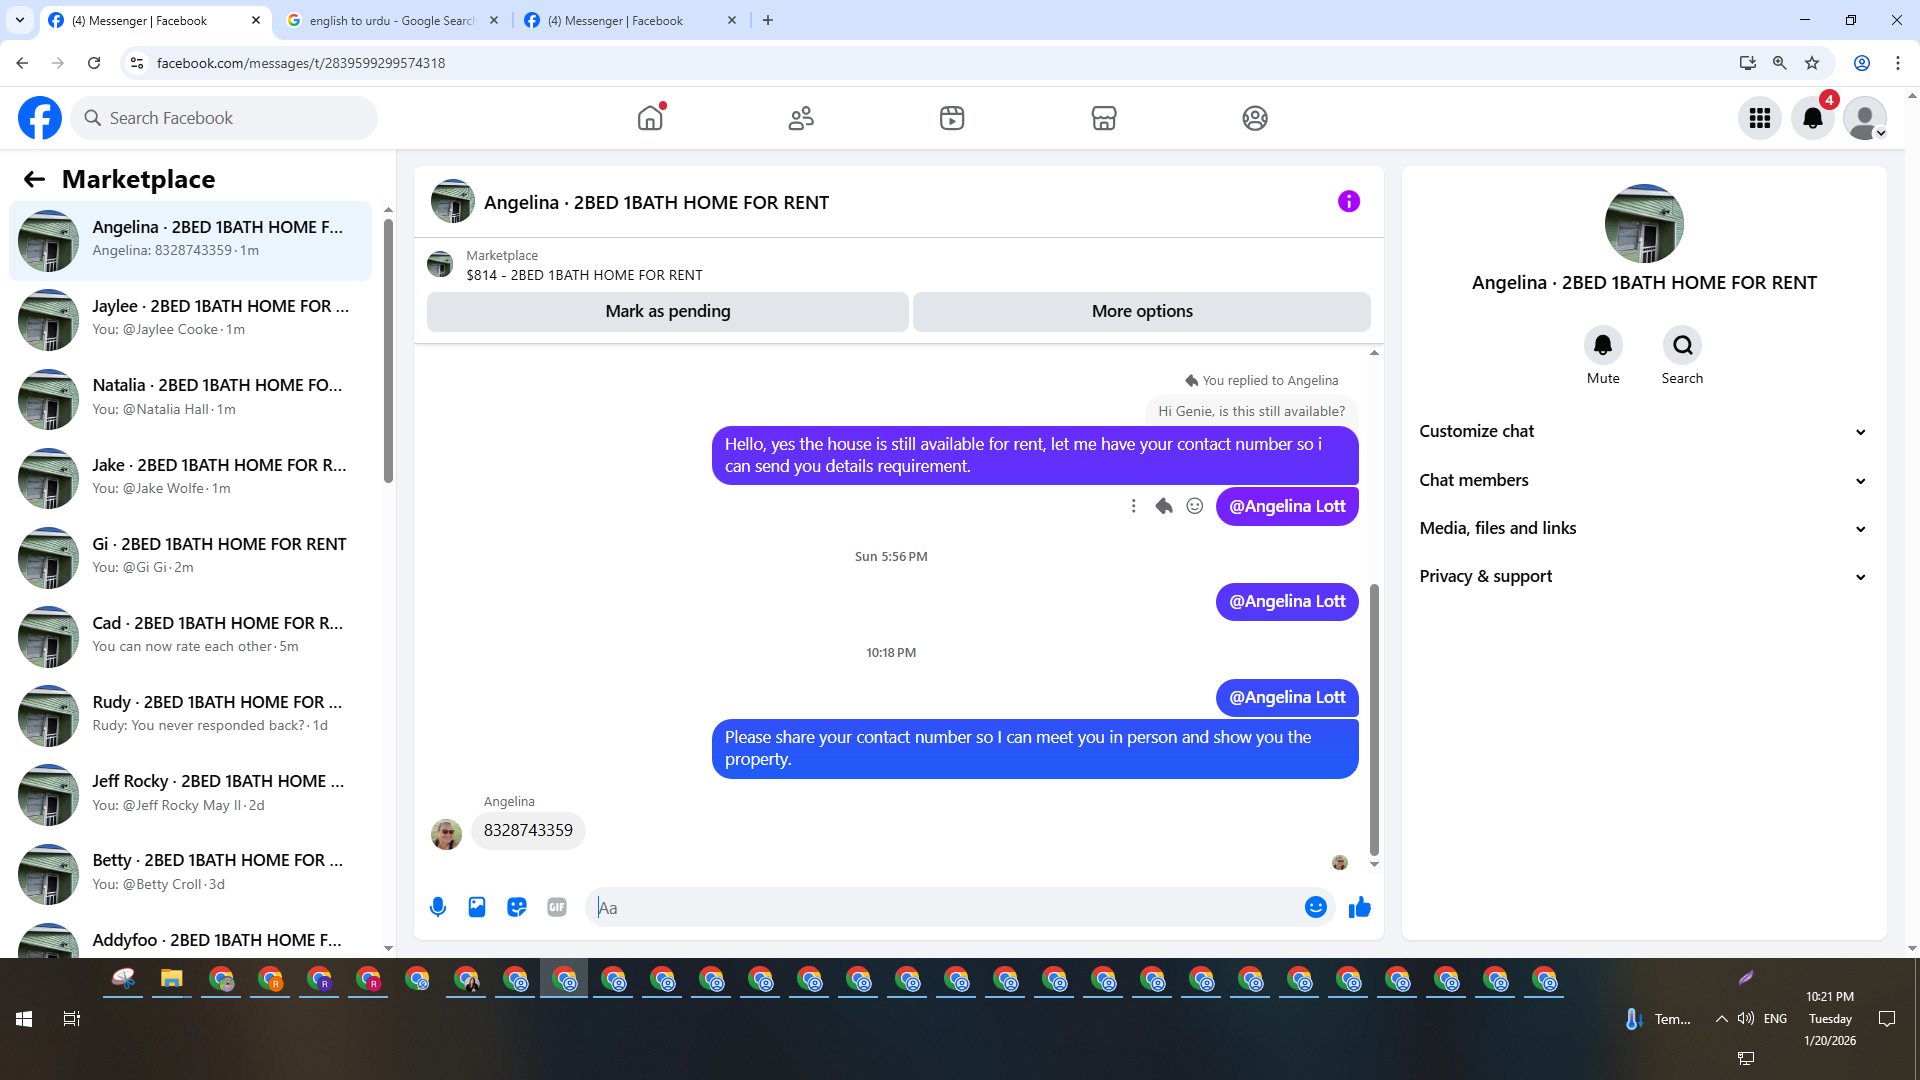
Task: Expand Chat members section
Action: pos(1644,480)
